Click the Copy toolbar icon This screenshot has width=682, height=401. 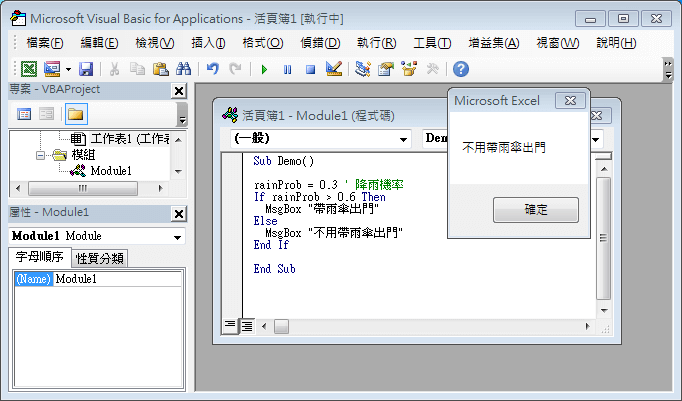[x=137, y=69]
